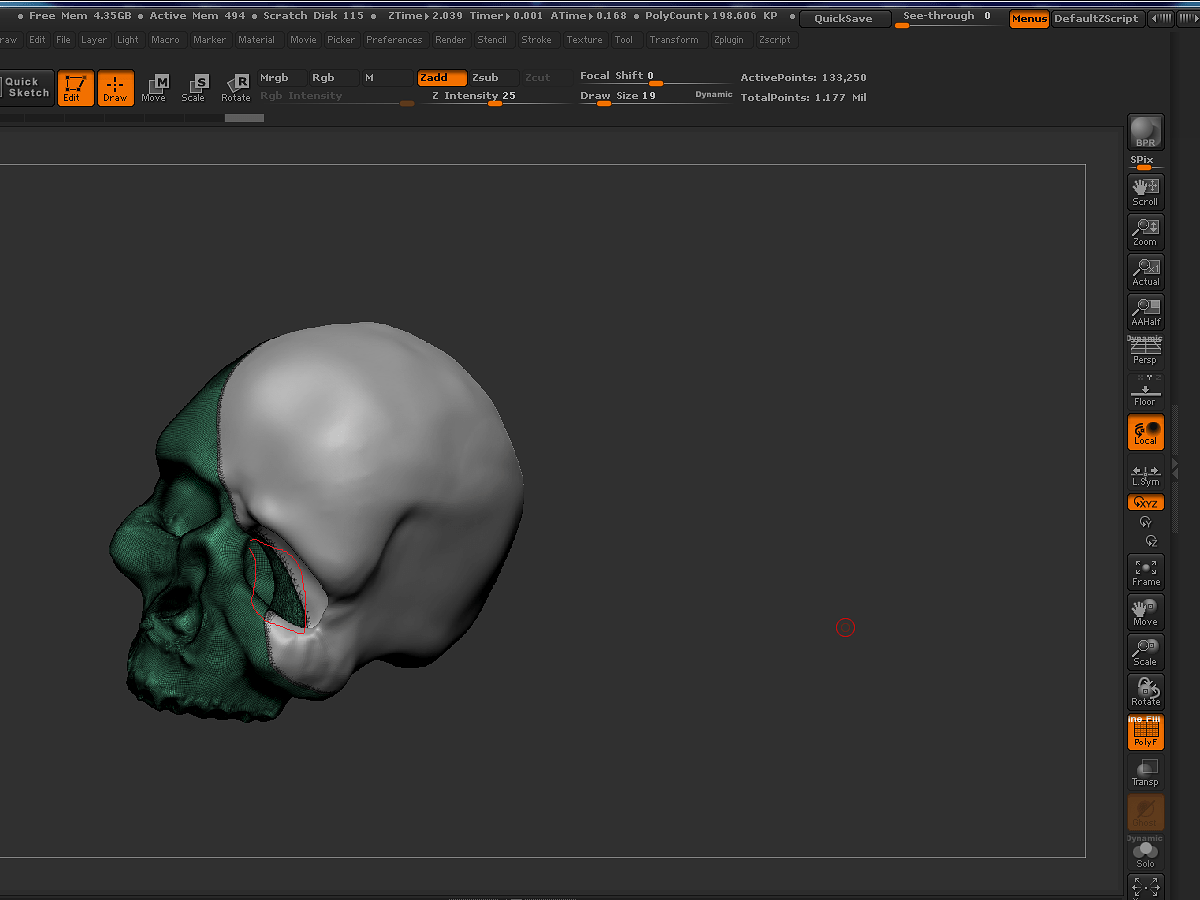
Task: Open the Texture menu
Action: (584, 40)
